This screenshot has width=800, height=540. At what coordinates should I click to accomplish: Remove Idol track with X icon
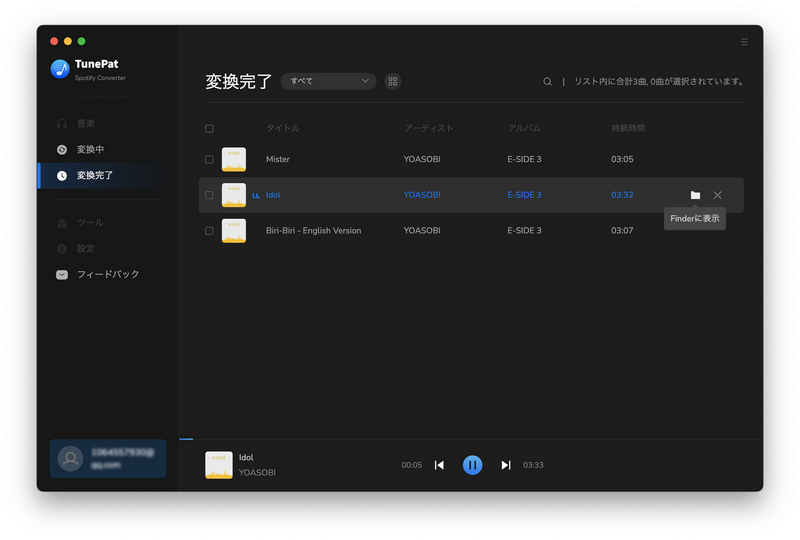tap(717, 195)
